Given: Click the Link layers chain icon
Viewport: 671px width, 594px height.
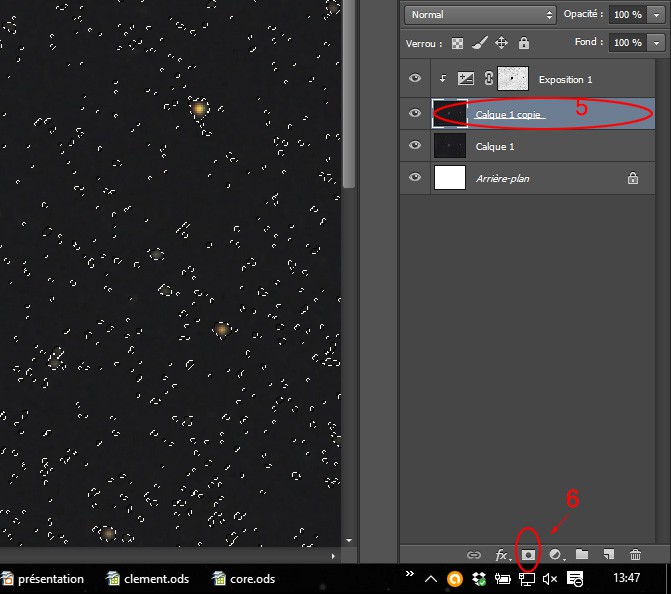Looking at the screenshot, I should pos(474,555).
